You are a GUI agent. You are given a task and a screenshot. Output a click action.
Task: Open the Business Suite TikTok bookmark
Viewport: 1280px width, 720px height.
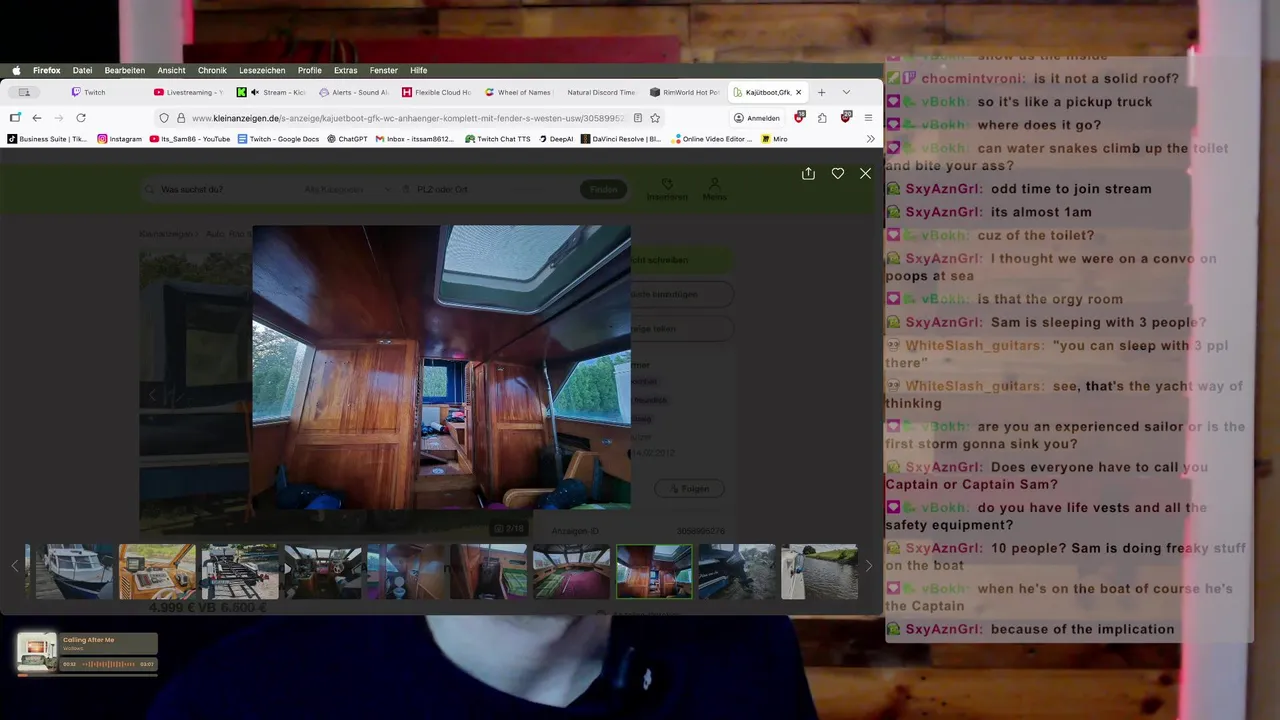point(47,139)
